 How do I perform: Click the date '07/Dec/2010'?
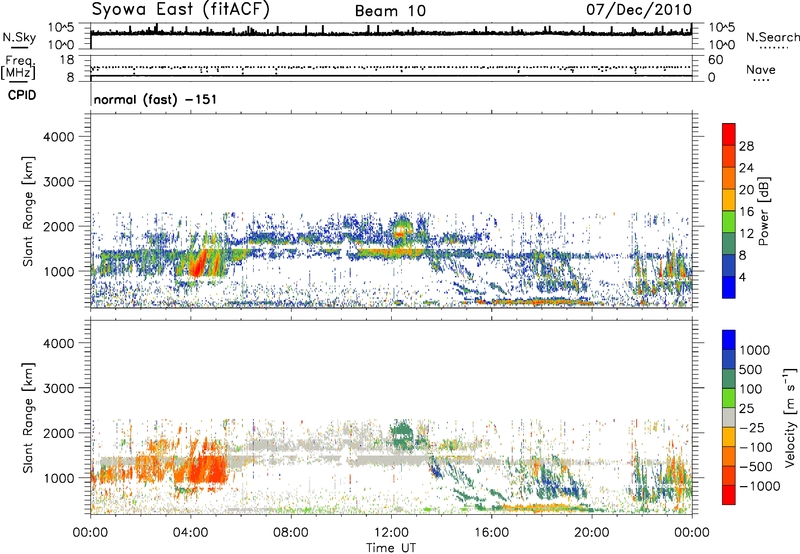pyautogui.click(x=639, y=9)
